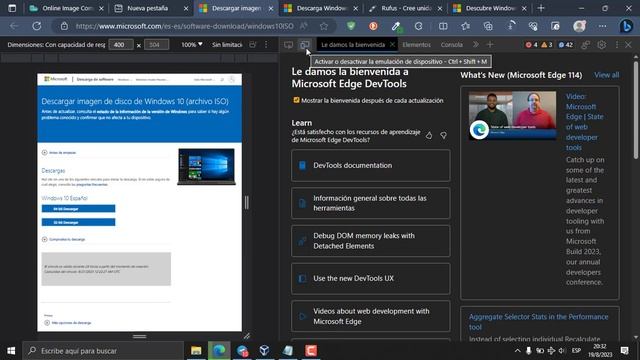Give thumbs up feedback on Learn resources
This screenshot has height=360, width=640.
click(x=429, y=136)
